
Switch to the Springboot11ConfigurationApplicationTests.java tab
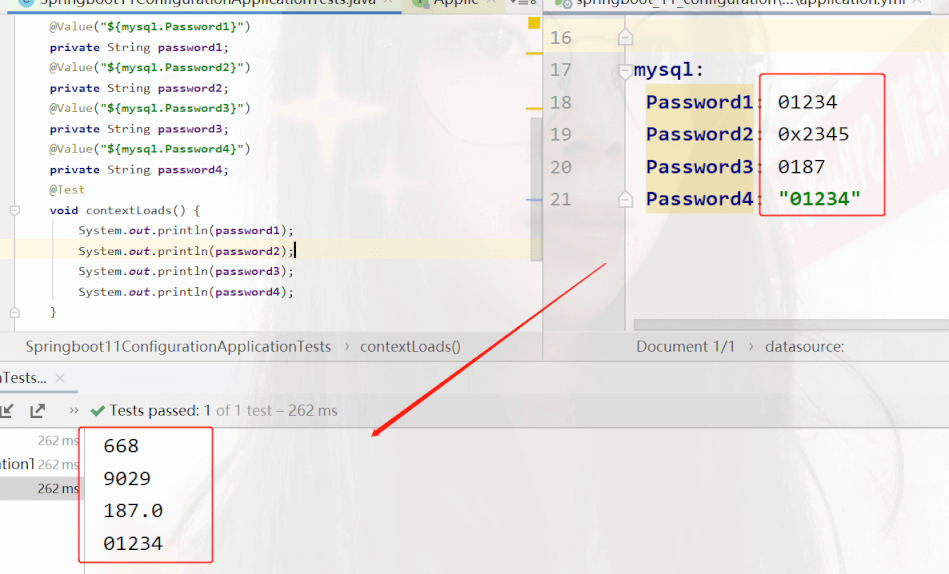207,3
